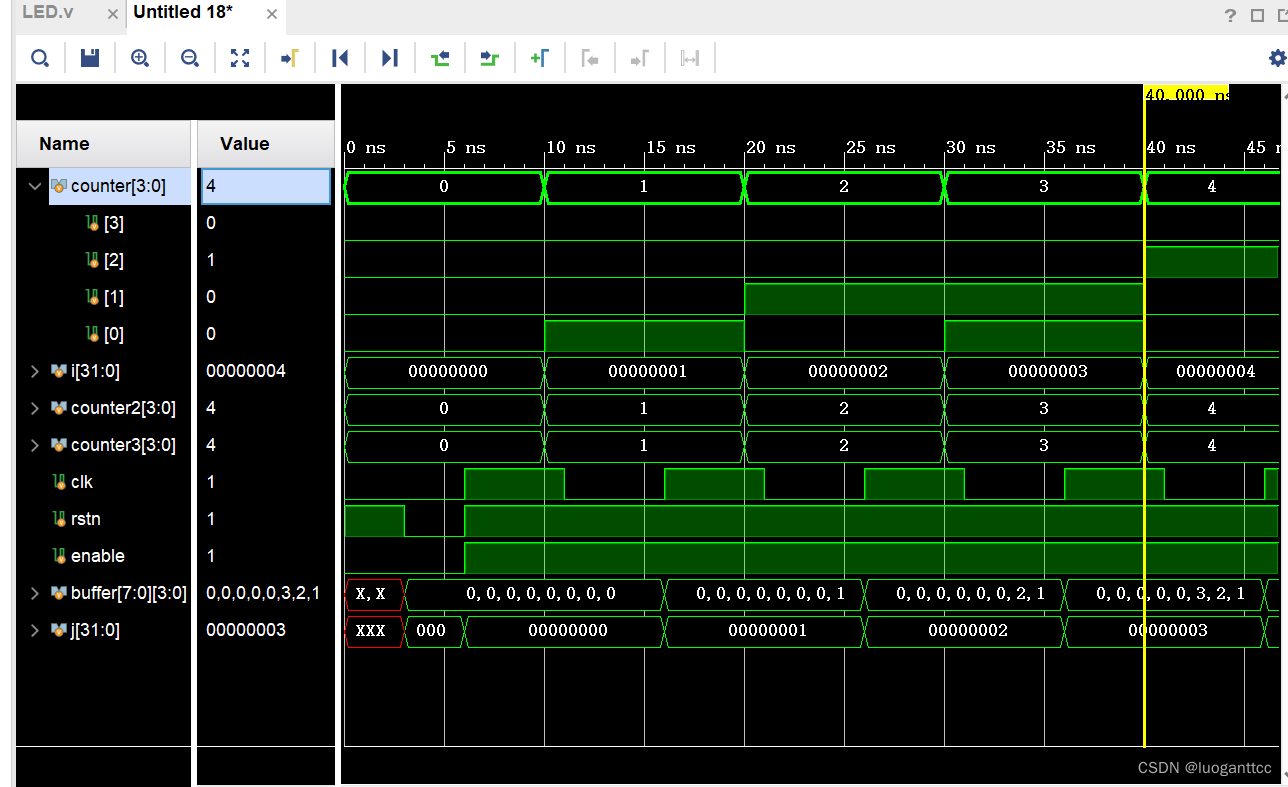The height and width of the screenshot is (787, 1288).
Task: Switch to the LED.v tab
Action: pyautogui.click(x=47, y=13)
